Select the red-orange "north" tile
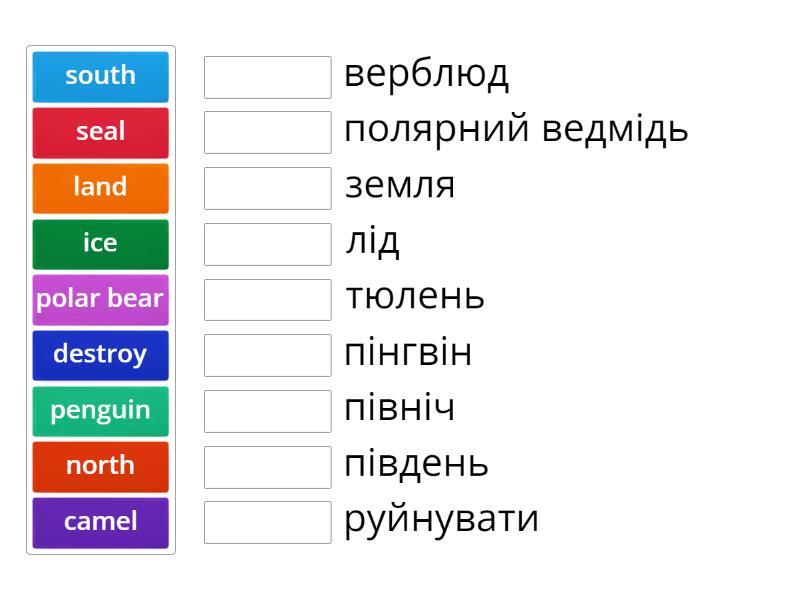The image size is (800, 600). 100,466
